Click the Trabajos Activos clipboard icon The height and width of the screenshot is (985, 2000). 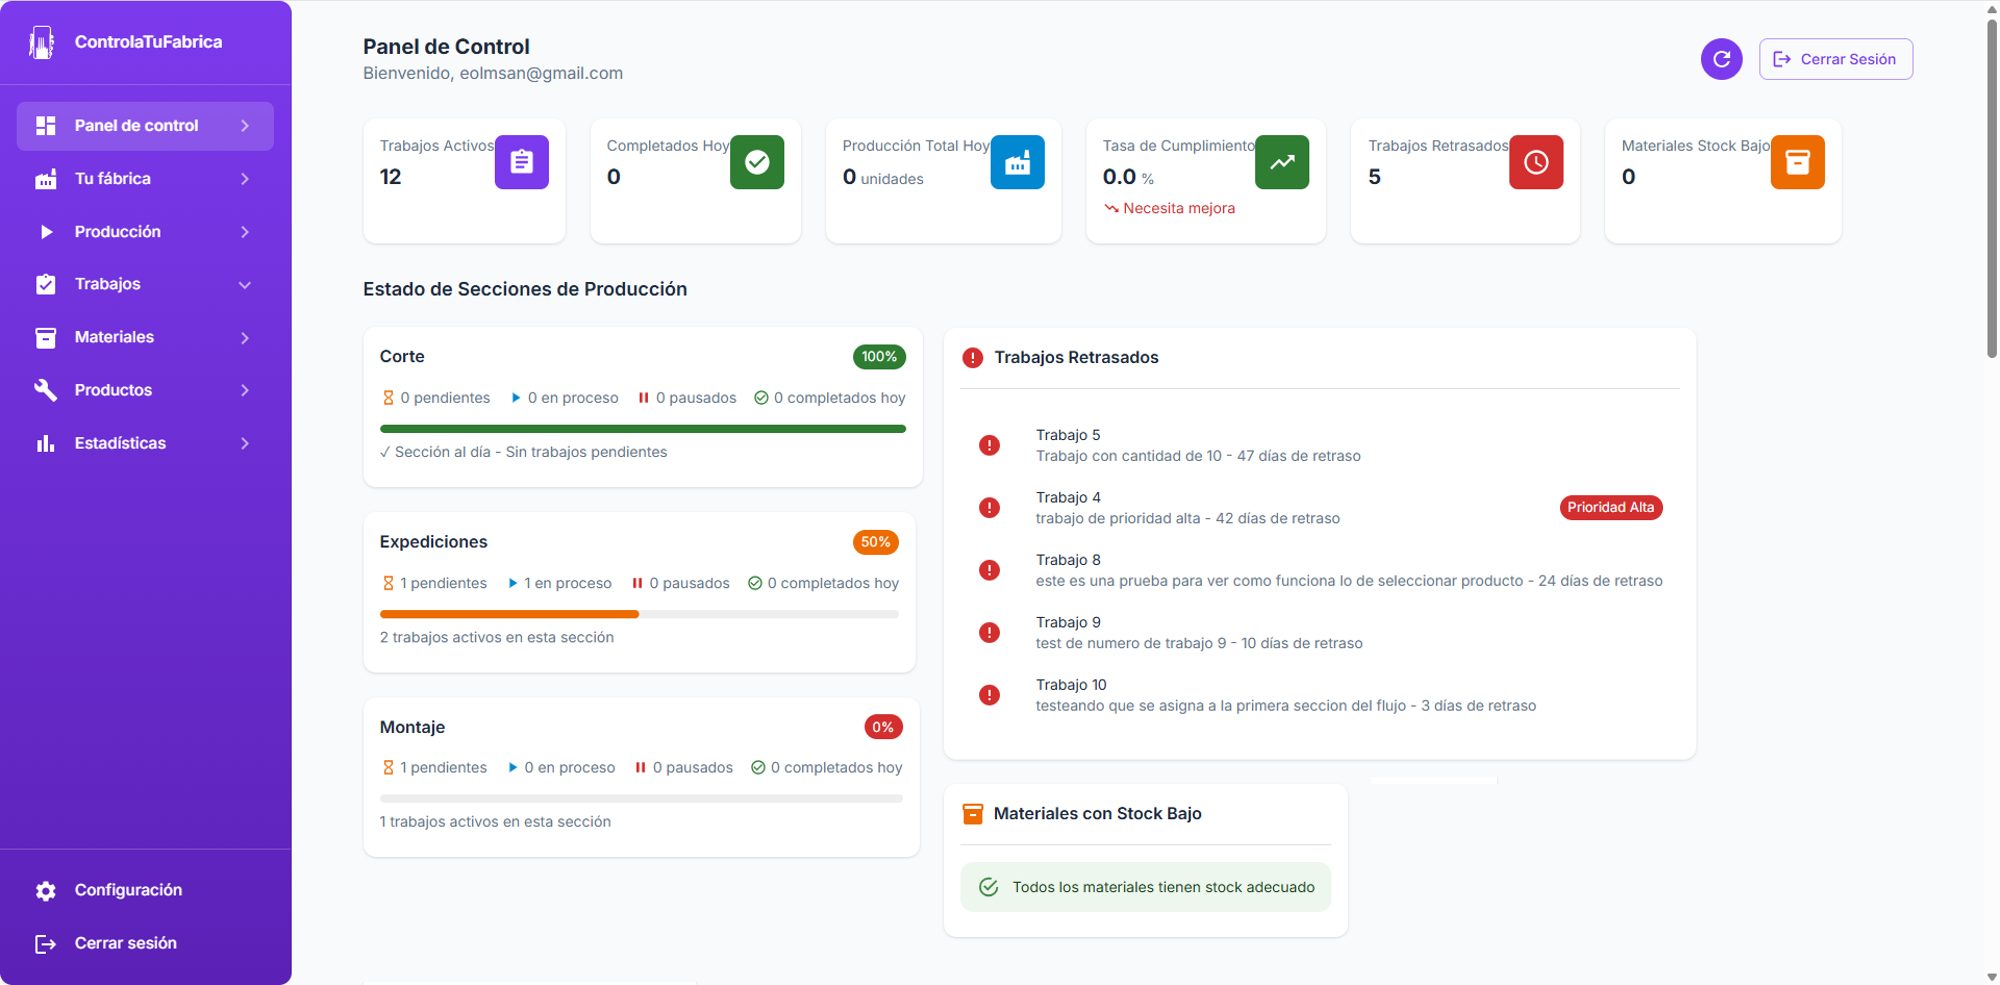[x=521, y=162]
